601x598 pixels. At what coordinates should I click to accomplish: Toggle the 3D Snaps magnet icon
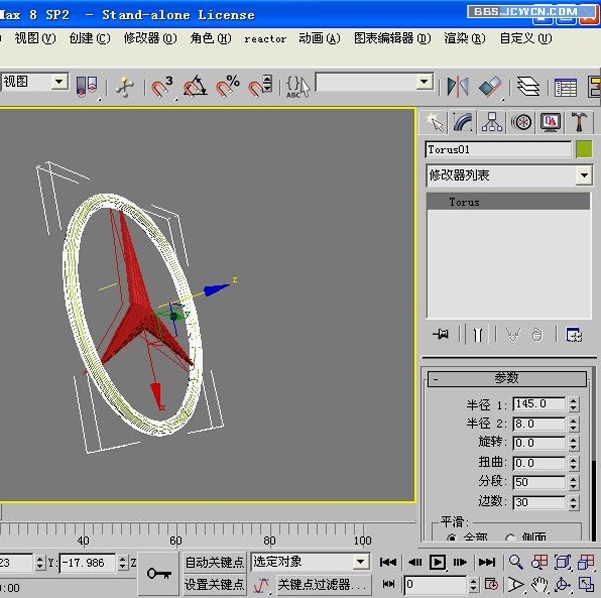[162, 87]
